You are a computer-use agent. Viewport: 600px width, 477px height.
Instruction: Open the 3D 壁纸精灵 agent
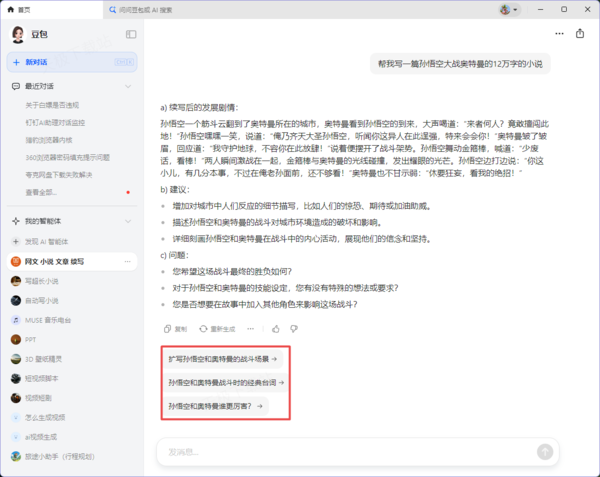(44, 357)
